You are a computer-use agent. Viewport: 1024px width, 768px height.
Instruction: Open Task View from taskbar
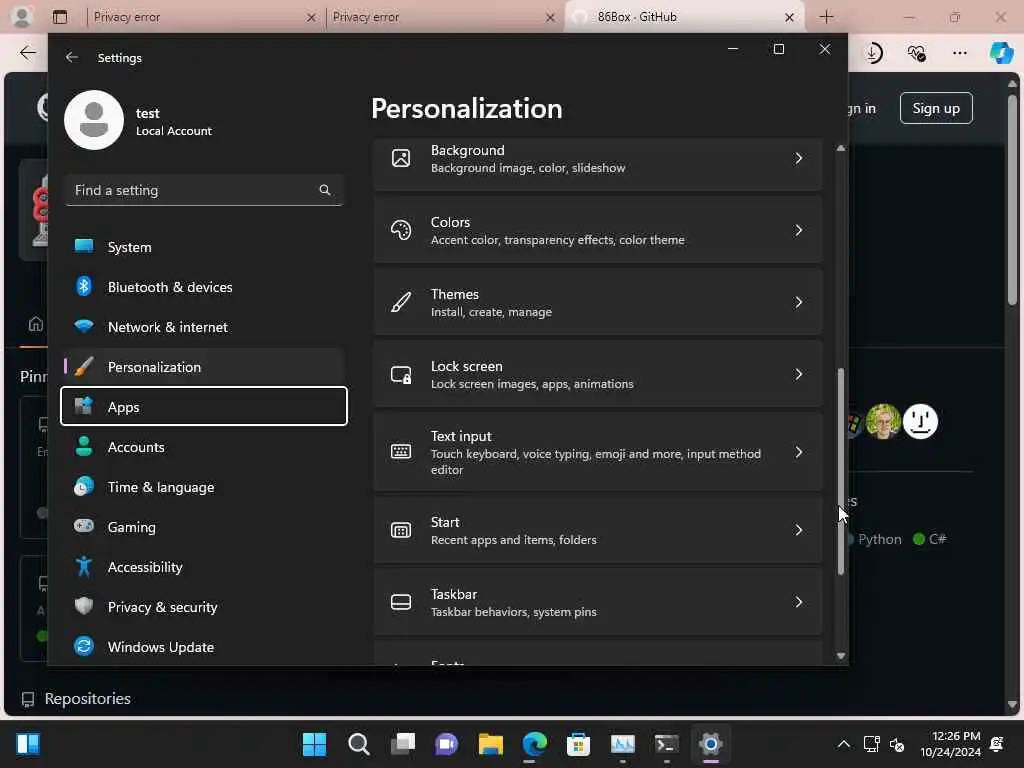tap(403, 744)
